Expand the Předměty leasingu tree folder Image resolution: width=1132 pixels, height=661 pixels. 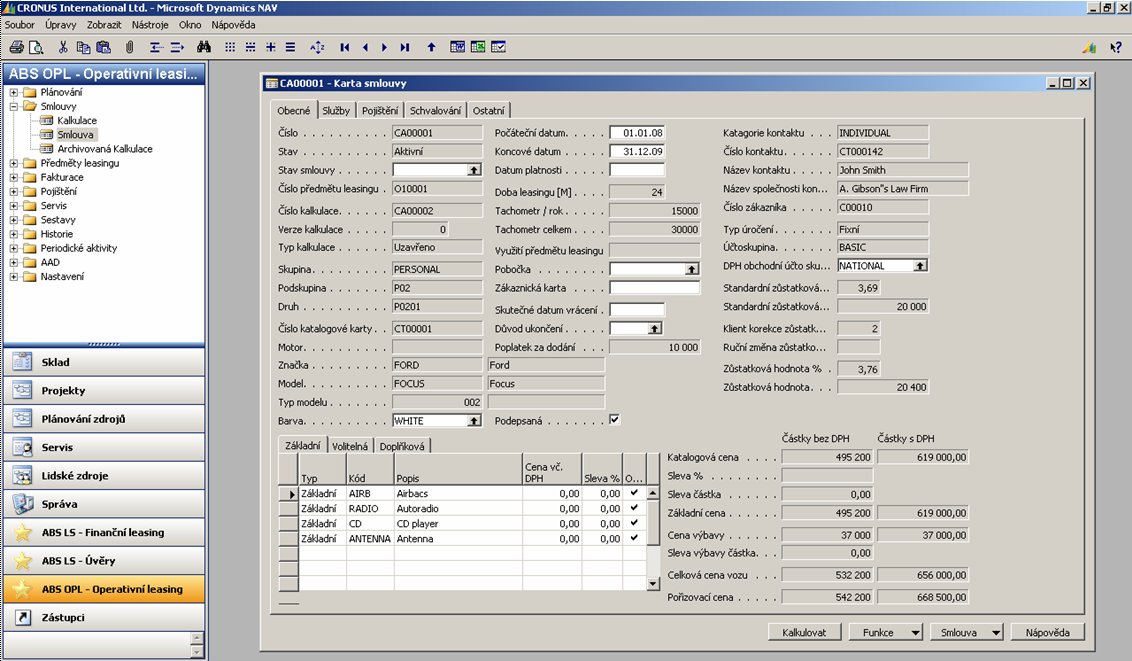coord(14,163)
